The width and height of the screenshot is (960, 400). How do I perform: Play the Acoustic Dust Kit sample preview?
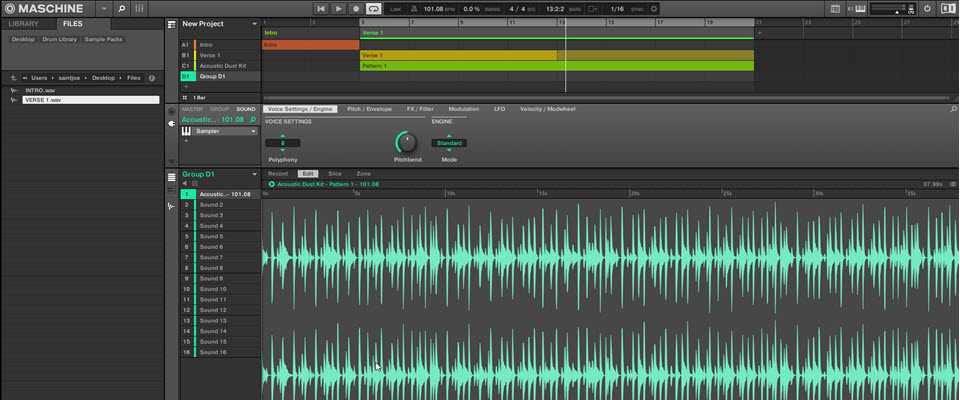pyautogui.click(x=271, y=184)
